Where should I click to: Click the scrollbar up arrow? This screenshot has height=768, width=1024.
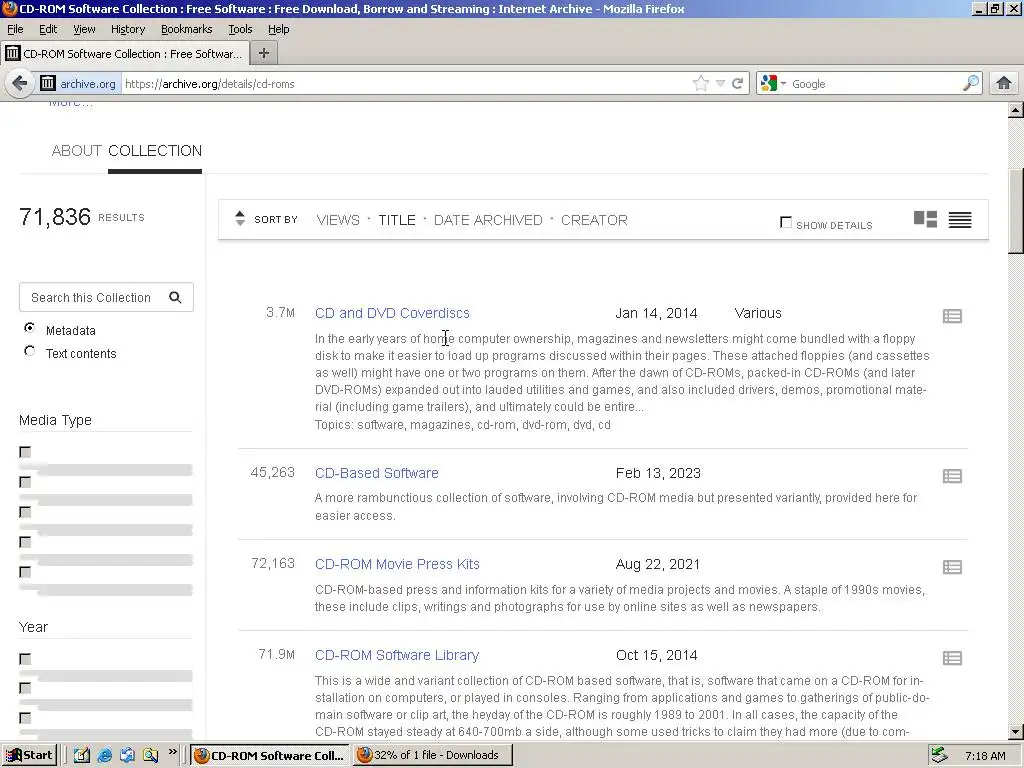(x=1016, y=110)
